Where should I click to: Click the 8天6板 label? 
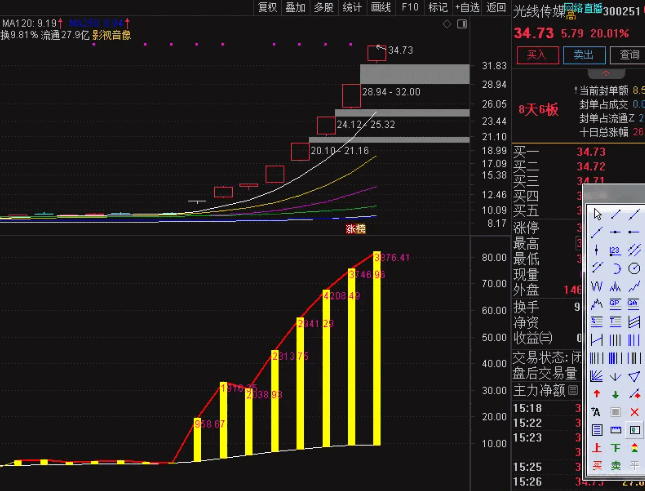point(538,110)
